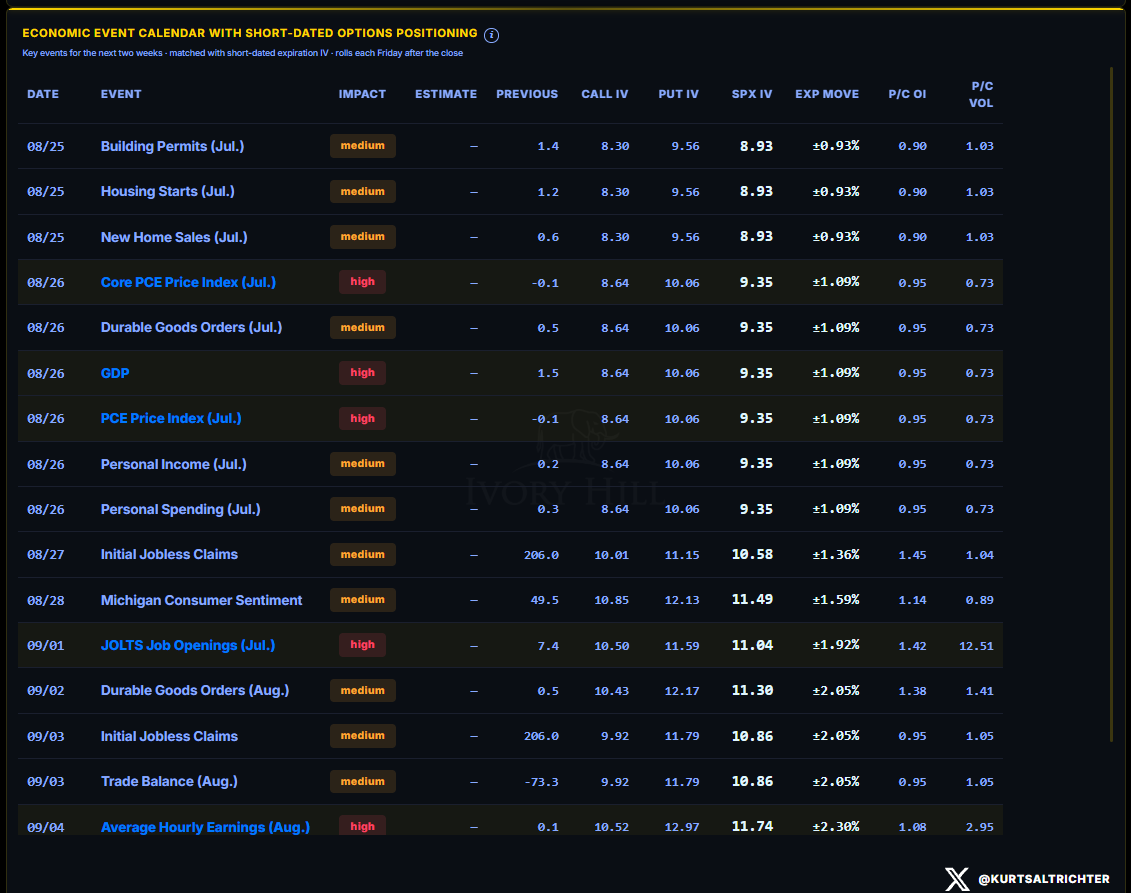The width and height of the screenshot is (1131, 893).
Task: Select Initial Jobless Claims on 08/27
Action: click(x=169, y=554)
